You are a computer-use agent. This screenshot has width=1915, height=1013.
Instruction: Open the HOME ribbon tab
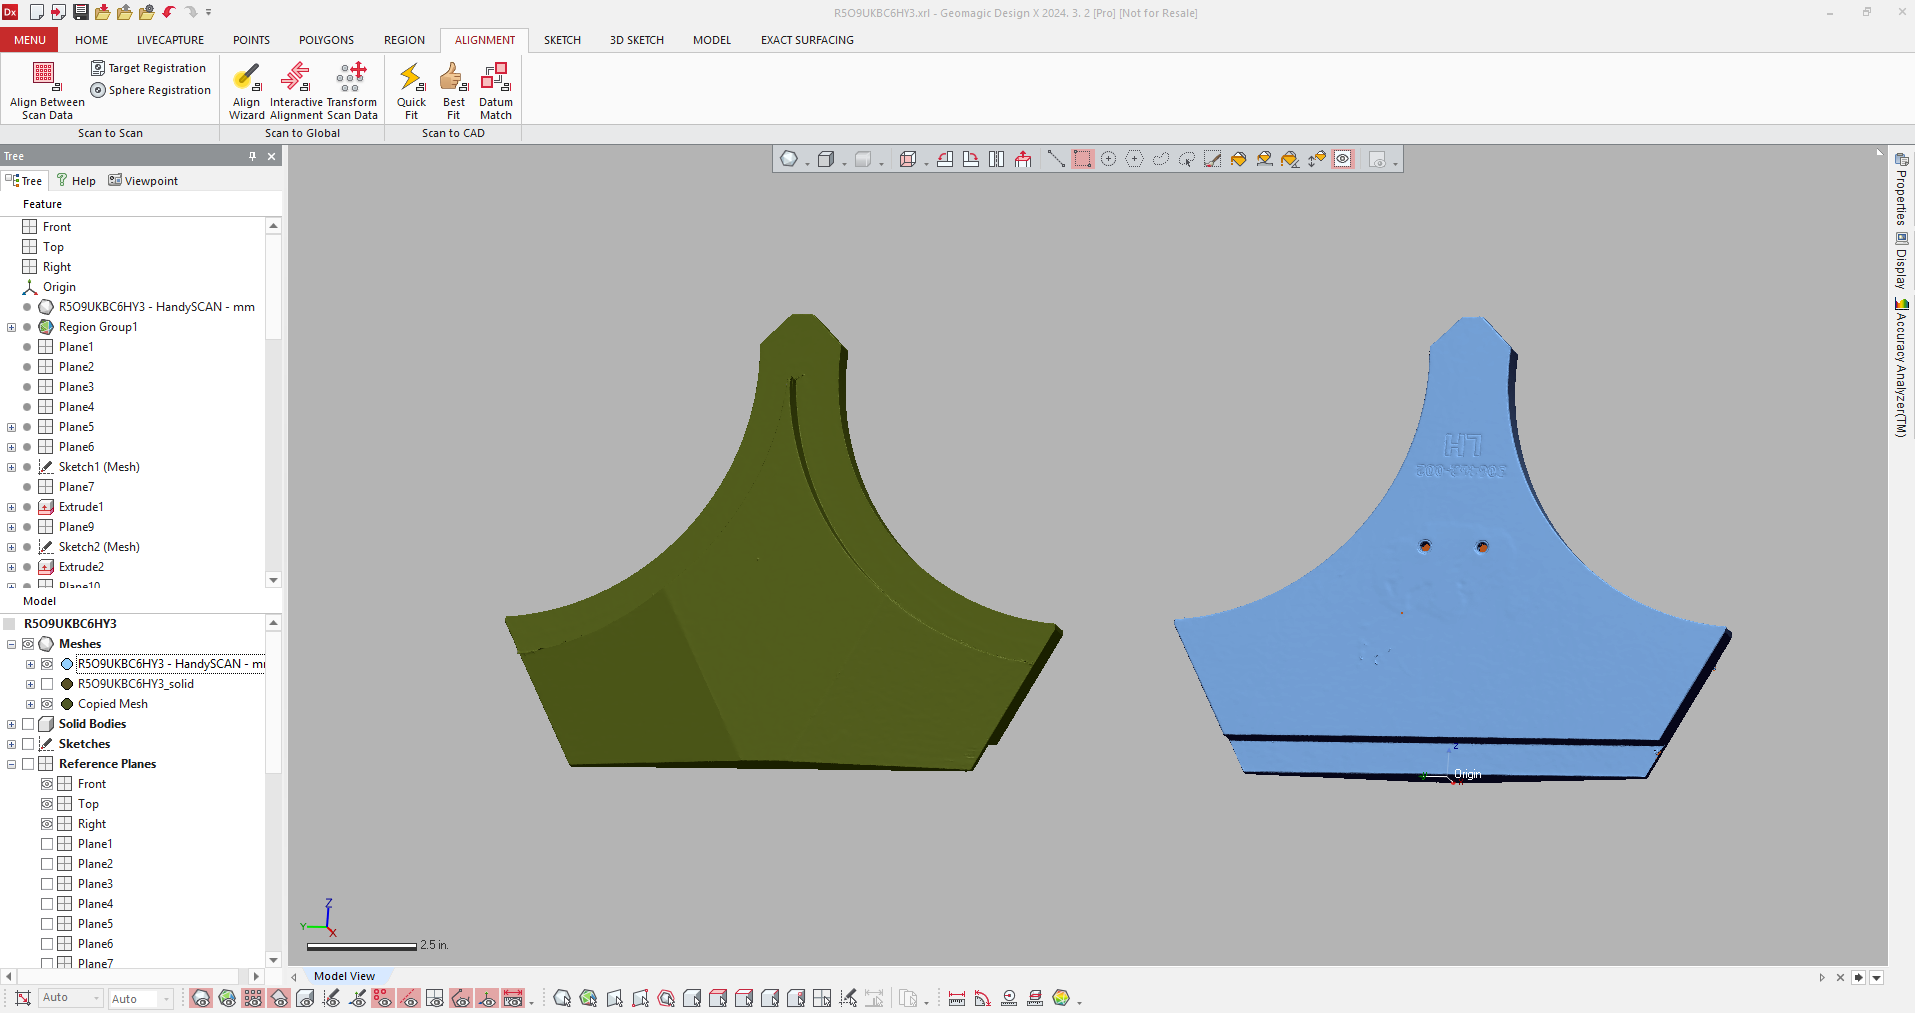91,40
